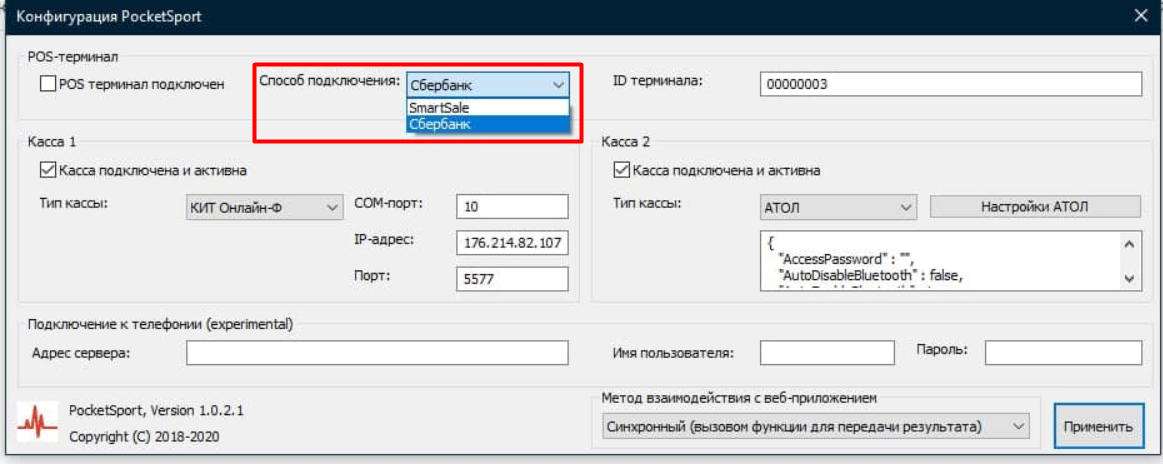Open the Настройки АТОЛ settings button
Image resolution: width=1163 pixels, height=464 pixels.
pyautogui.click(x=1034, y=207)
